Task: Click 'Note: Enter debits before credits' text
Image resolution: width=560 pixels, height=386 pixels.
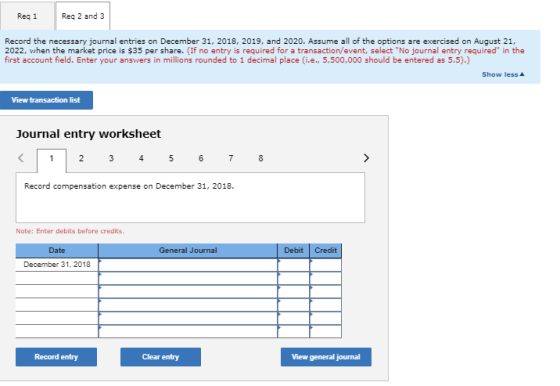Action: 70,231
